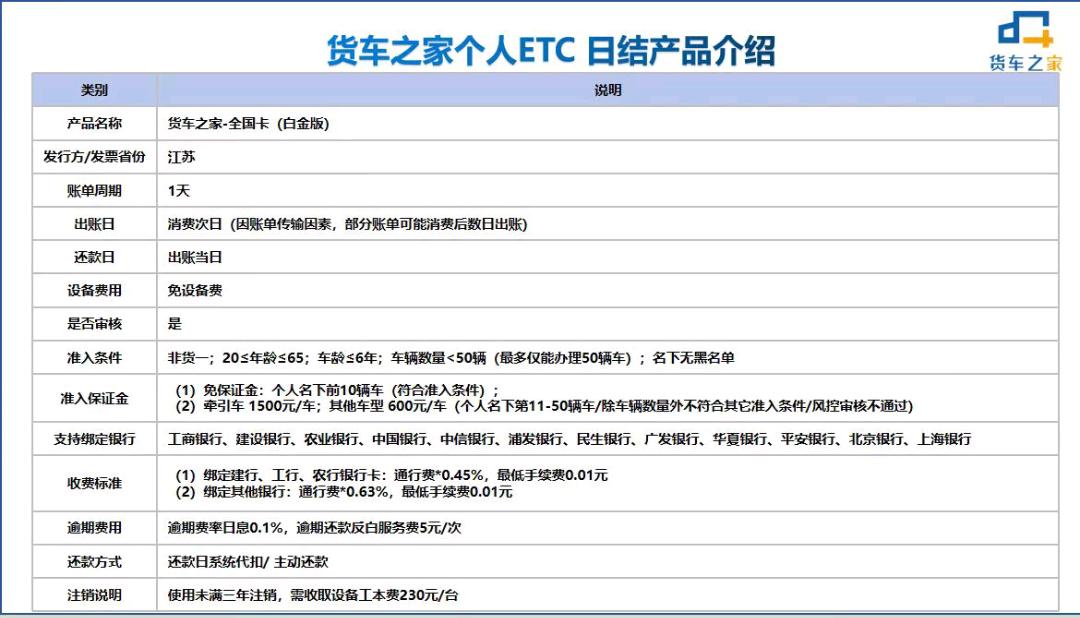Select the 还款日系统代扣/ 主动还款 text
This screenshot has height=618, width=1080.
coord(248,562)
